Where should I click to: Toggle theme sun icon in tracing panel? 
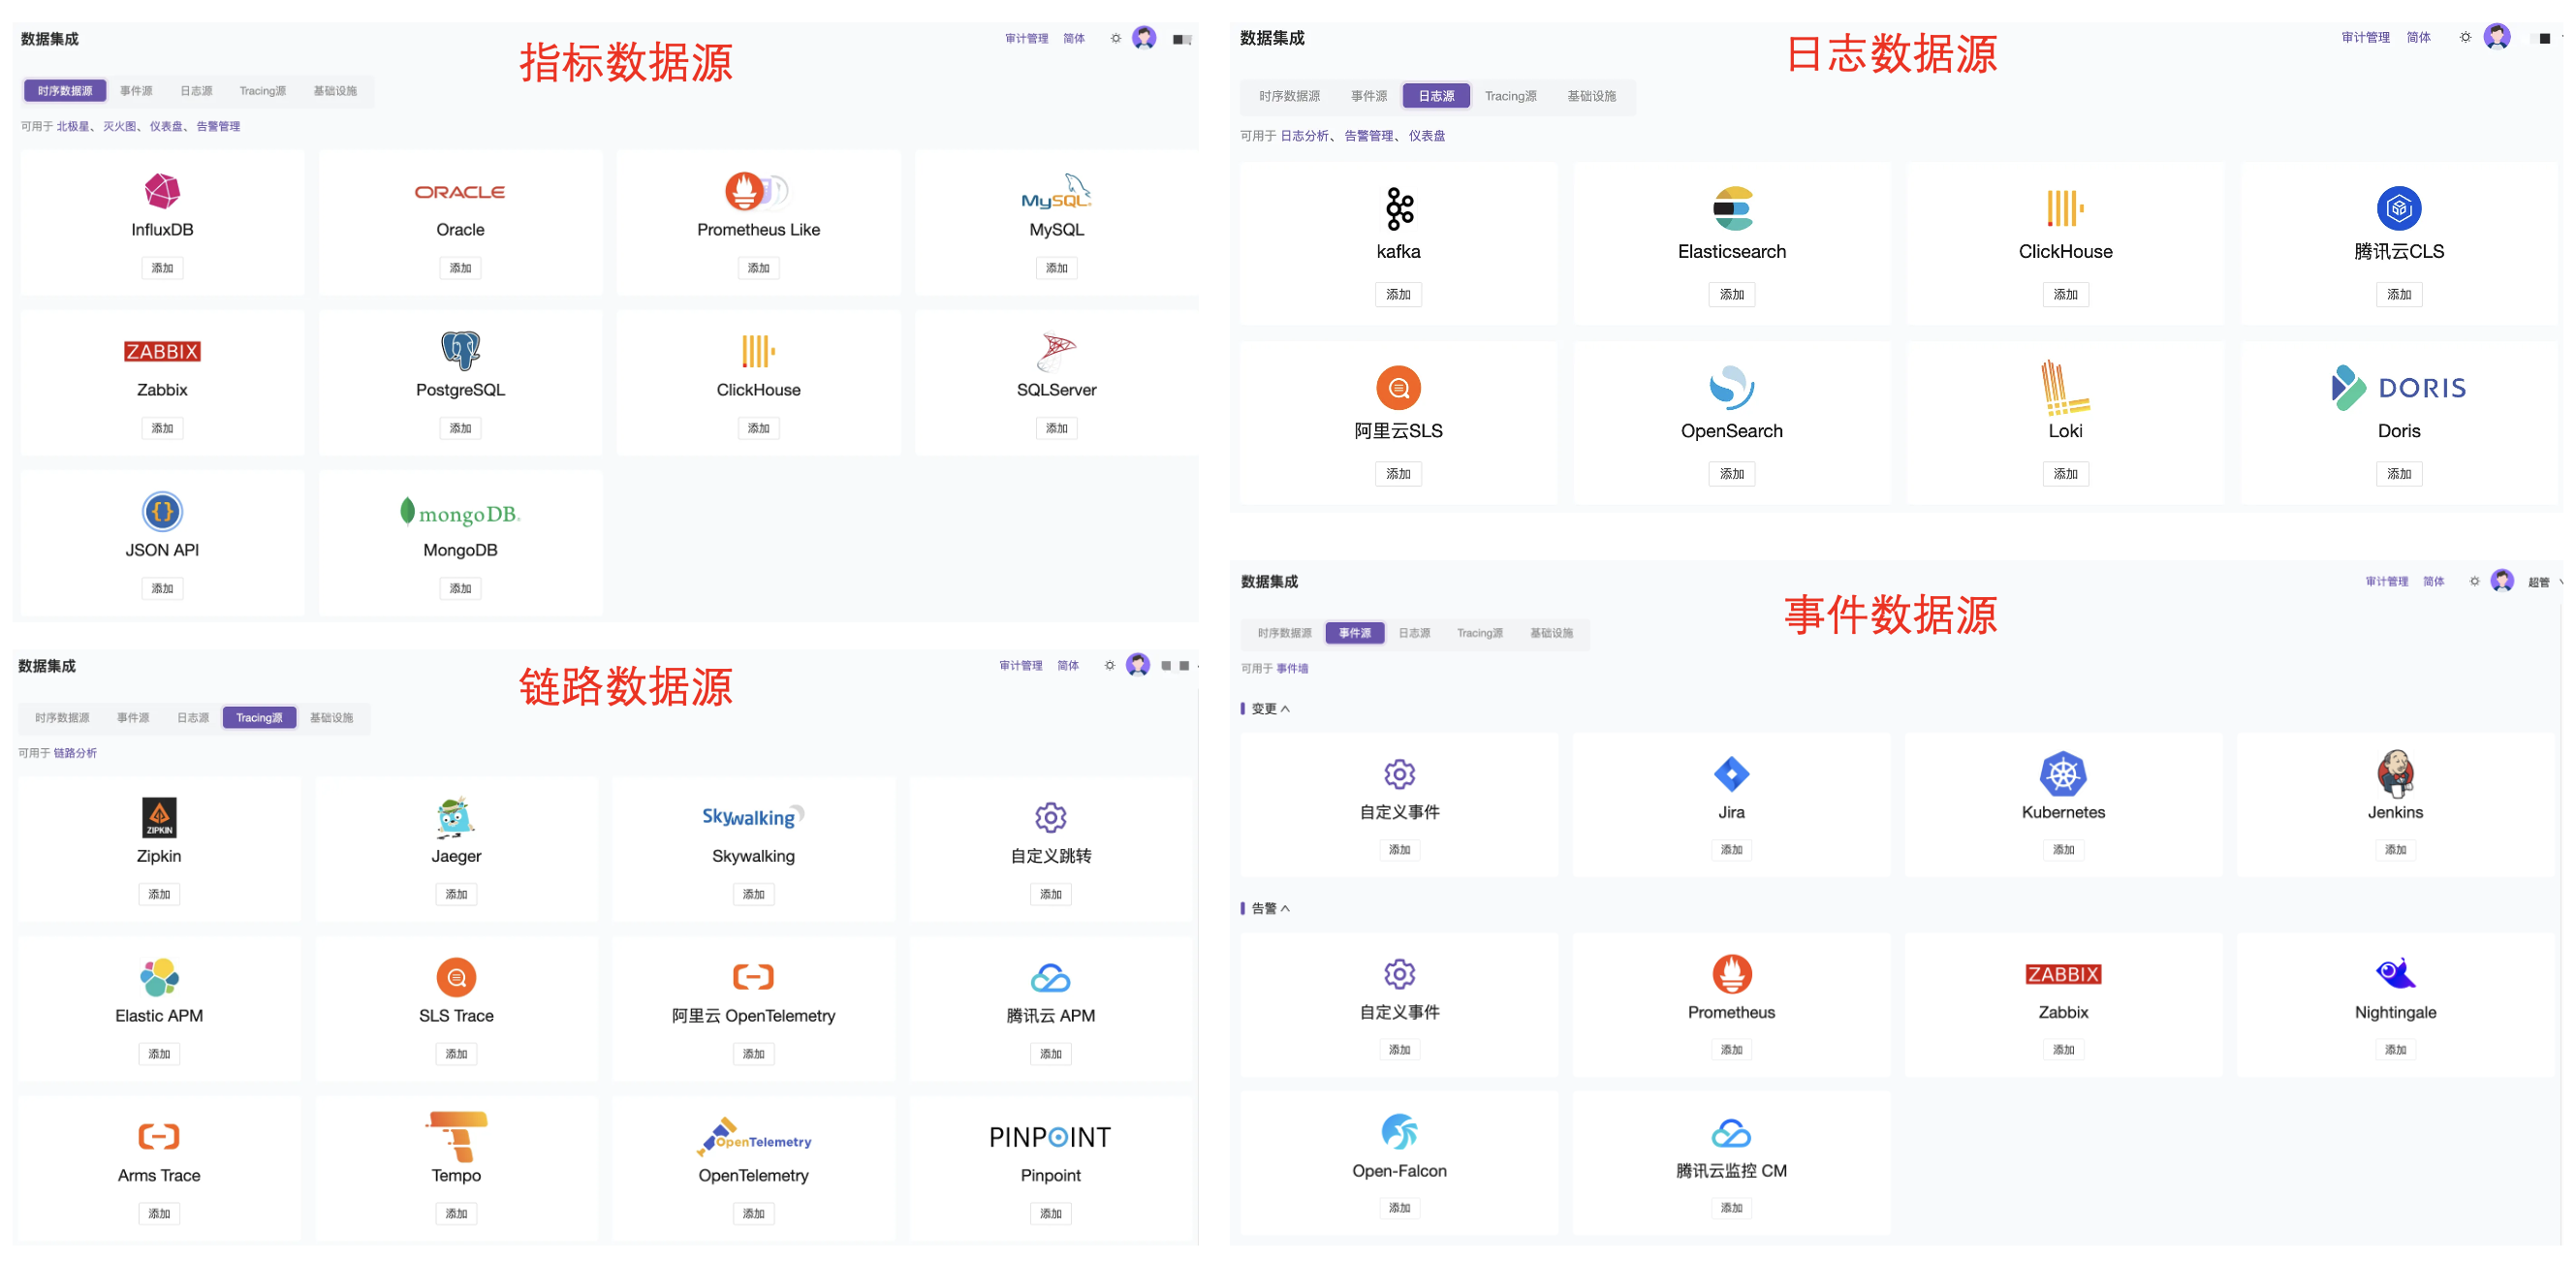coord(1110,665)
